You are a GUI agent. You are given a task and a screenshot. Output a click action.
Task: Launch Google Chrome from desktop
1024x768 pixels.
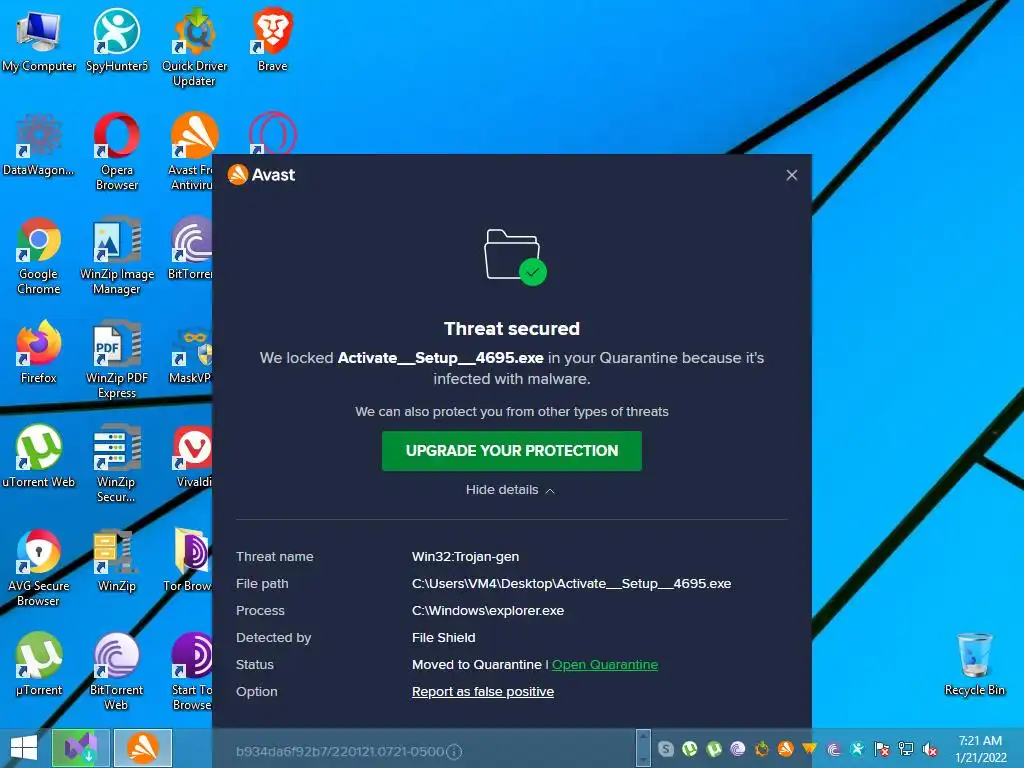(39, 256)
